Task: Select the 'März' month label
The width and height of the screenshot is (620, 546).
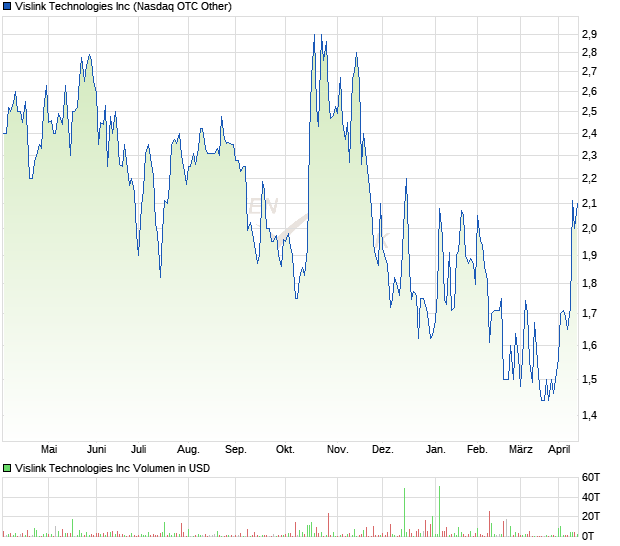Action: pos(521,450)
